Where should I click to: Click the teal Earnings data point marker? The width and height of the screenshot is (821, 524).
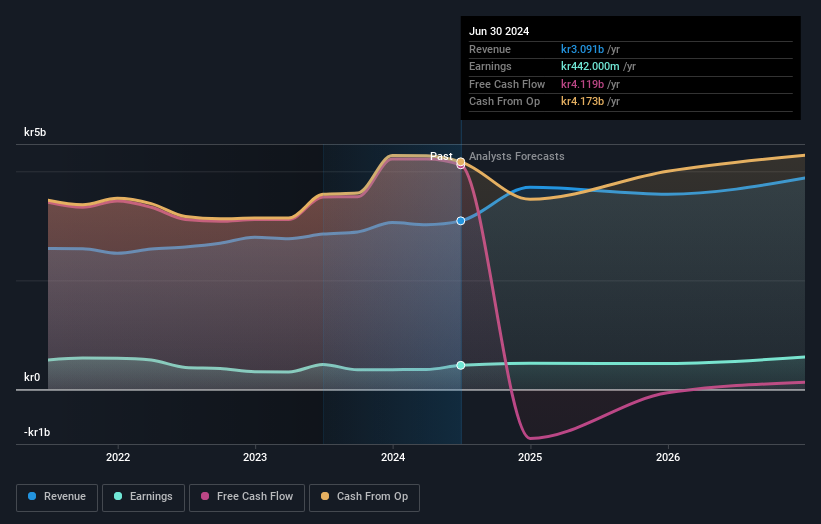pos(461,365)
